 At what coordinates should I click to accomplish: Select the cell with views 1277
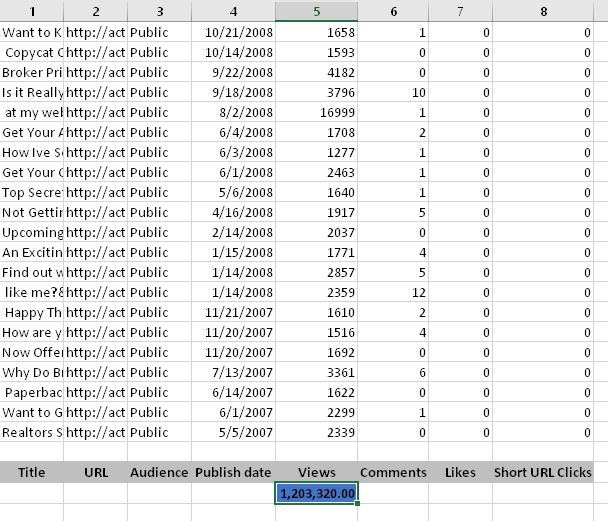click(x=316, y=152)
